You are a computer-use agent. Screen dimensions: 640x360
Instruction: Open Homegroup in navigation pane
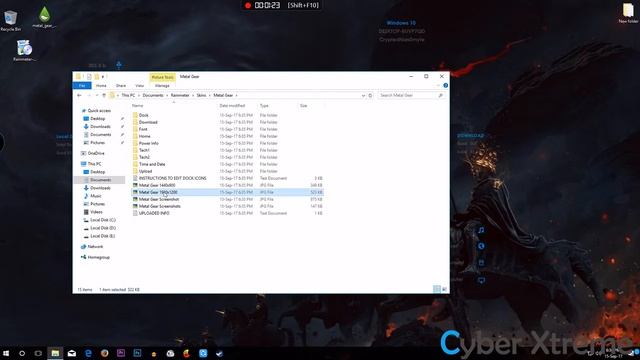click(96, 258)
